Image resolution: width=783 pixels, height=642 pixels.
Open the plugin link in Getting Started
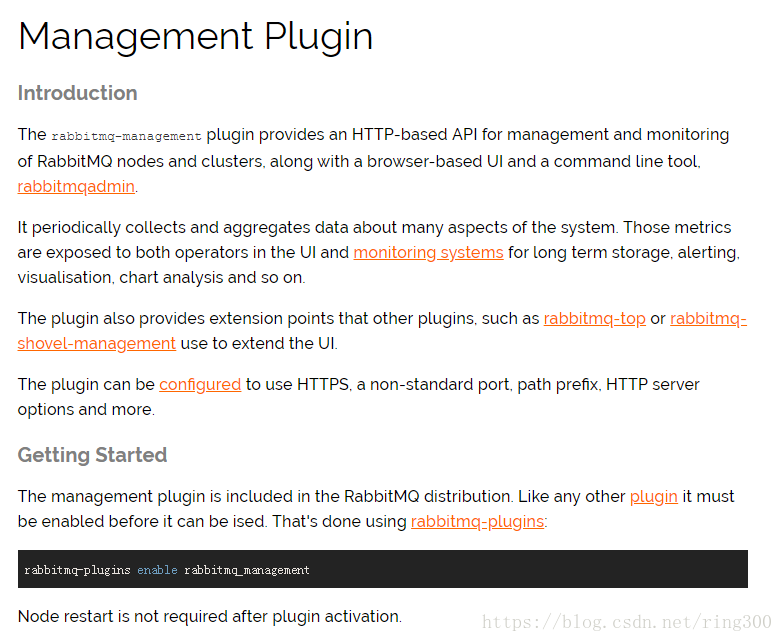pos(654,497)
